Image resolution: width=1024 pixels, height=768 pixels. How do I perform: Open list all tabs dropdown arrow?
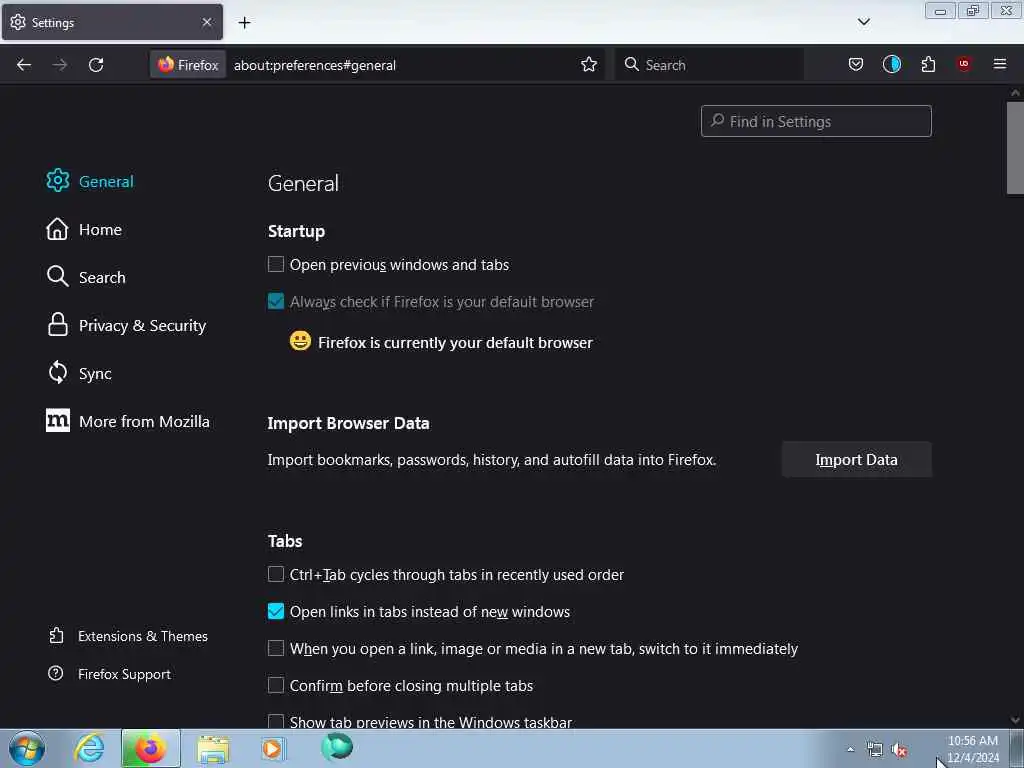(863, 22)
